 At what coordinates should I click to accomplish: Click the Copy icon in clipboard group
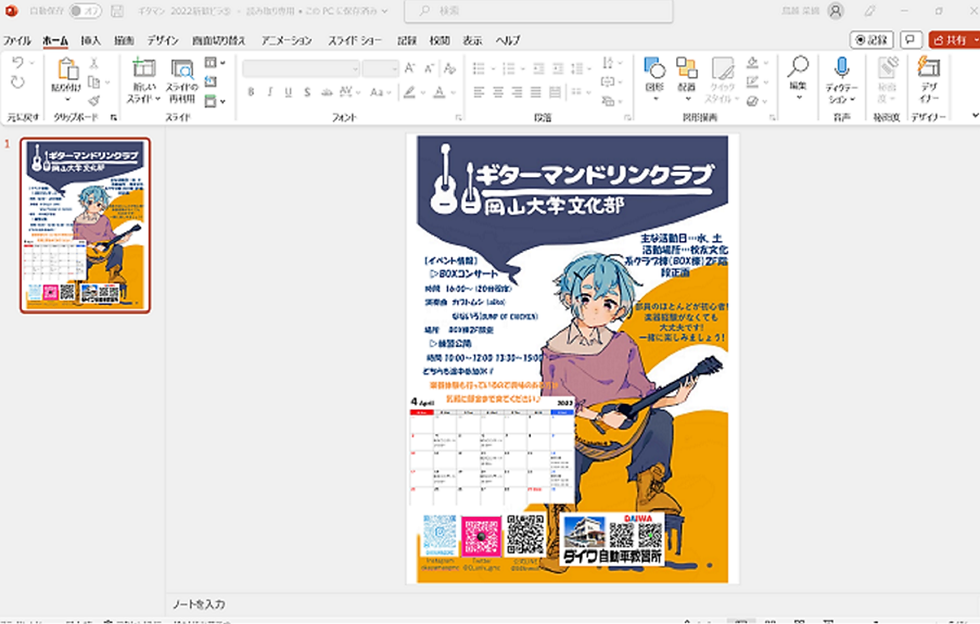pyautogui.click(x=94, y=82)
